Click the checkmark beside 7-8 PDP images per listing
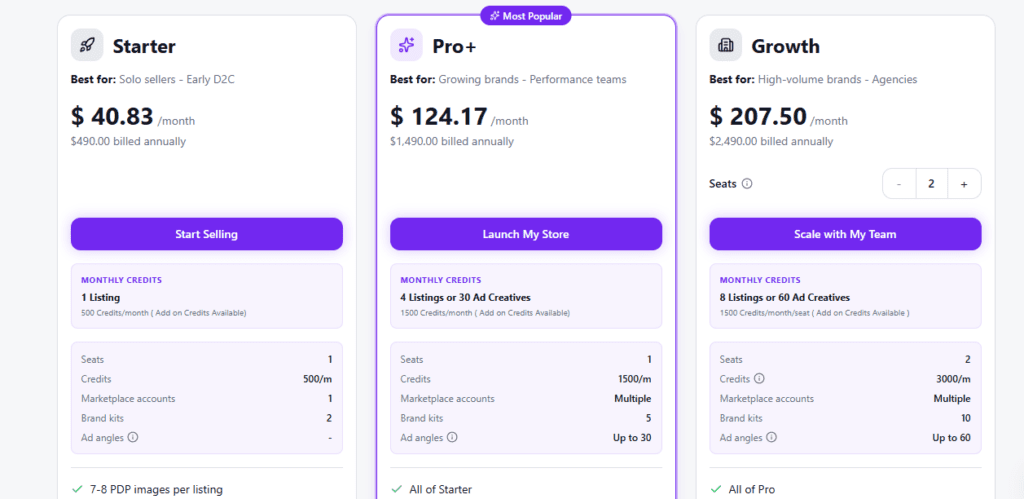This screenshot has width=1024, height=499. click(77, 489)
